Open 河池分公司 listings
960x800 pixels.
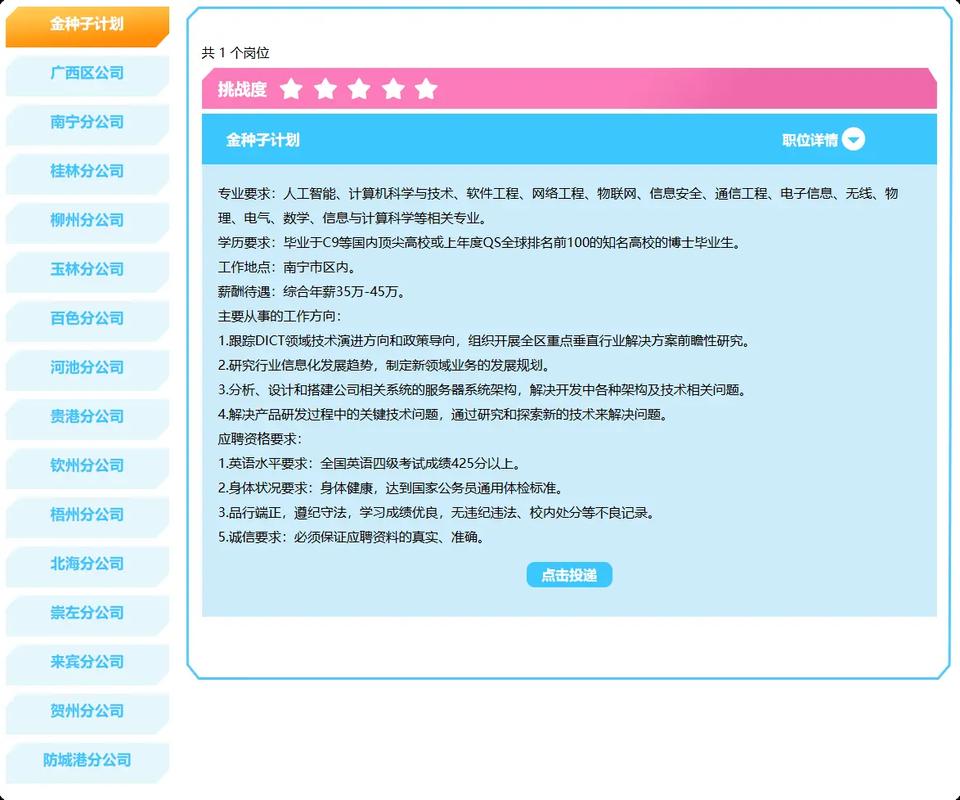[x=88, y=369]
